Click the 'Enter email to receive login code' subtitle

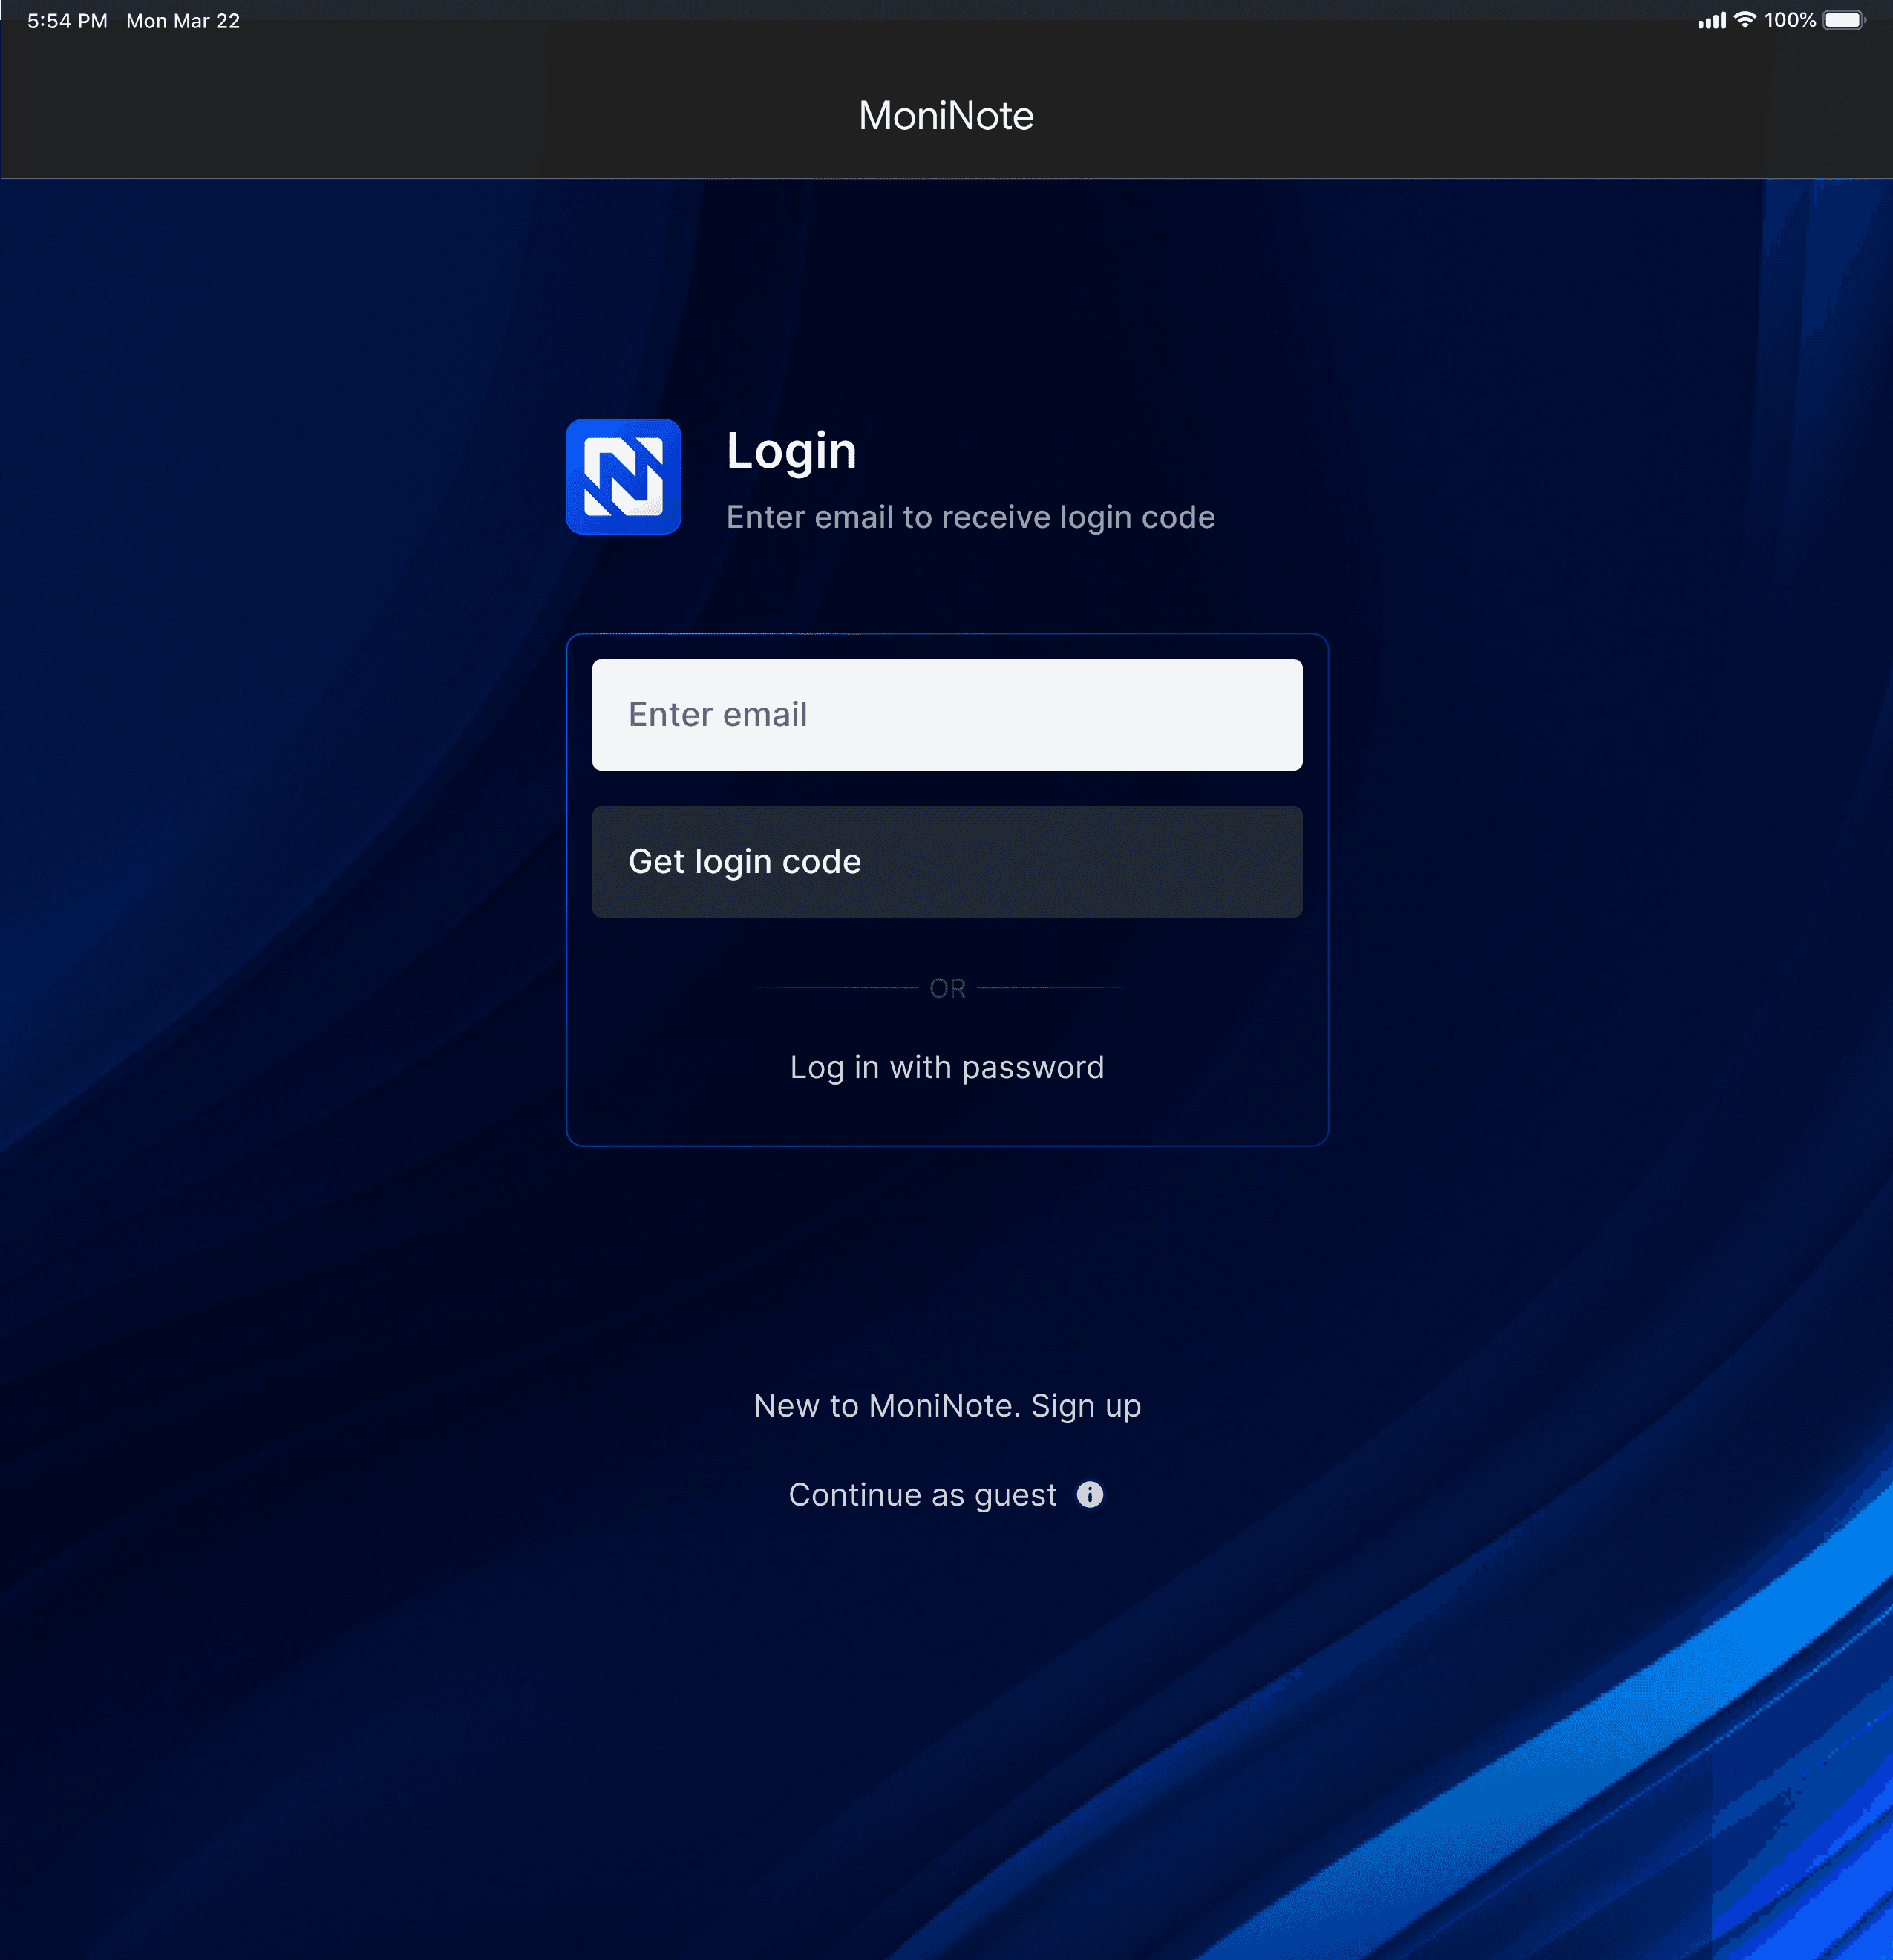coord(970,517)
